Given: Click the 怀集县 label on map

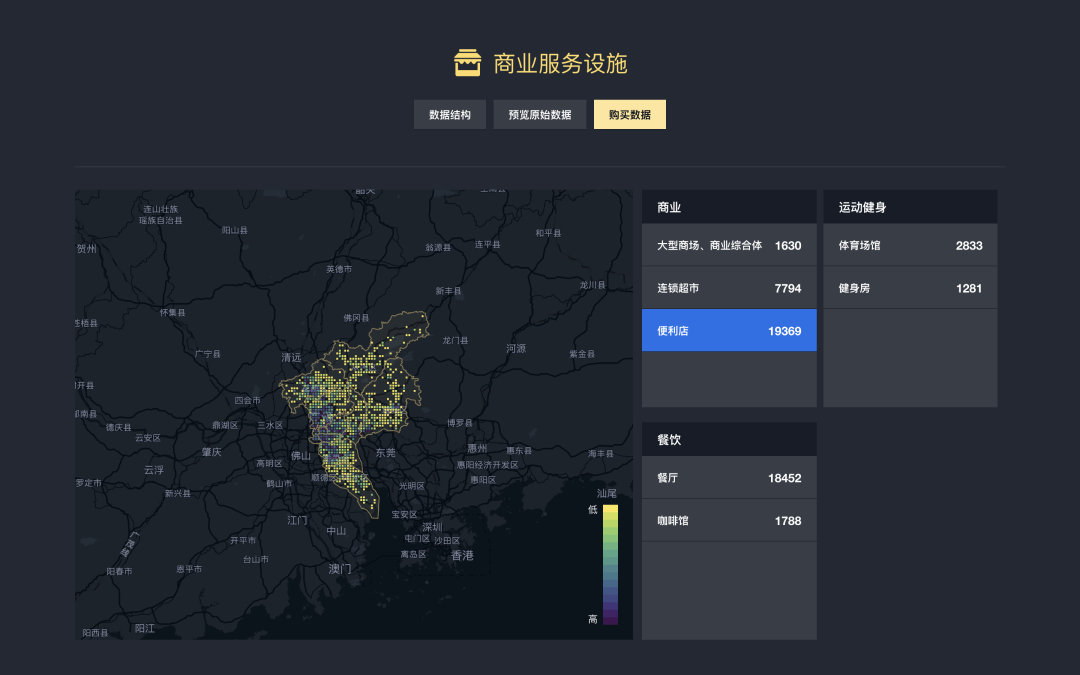Looking at the screenshot, I should 172,313.
